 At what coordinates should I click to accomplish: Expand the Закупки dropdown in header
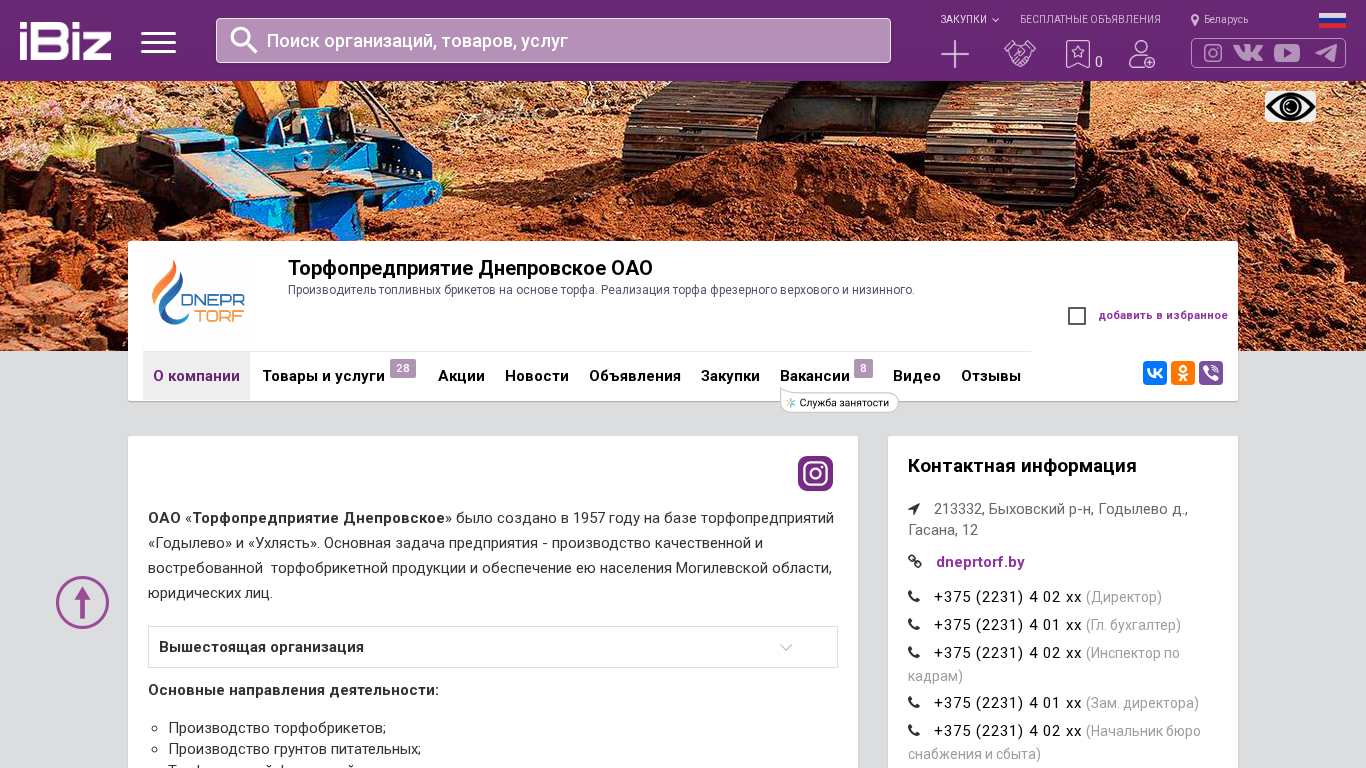[969, 19]
